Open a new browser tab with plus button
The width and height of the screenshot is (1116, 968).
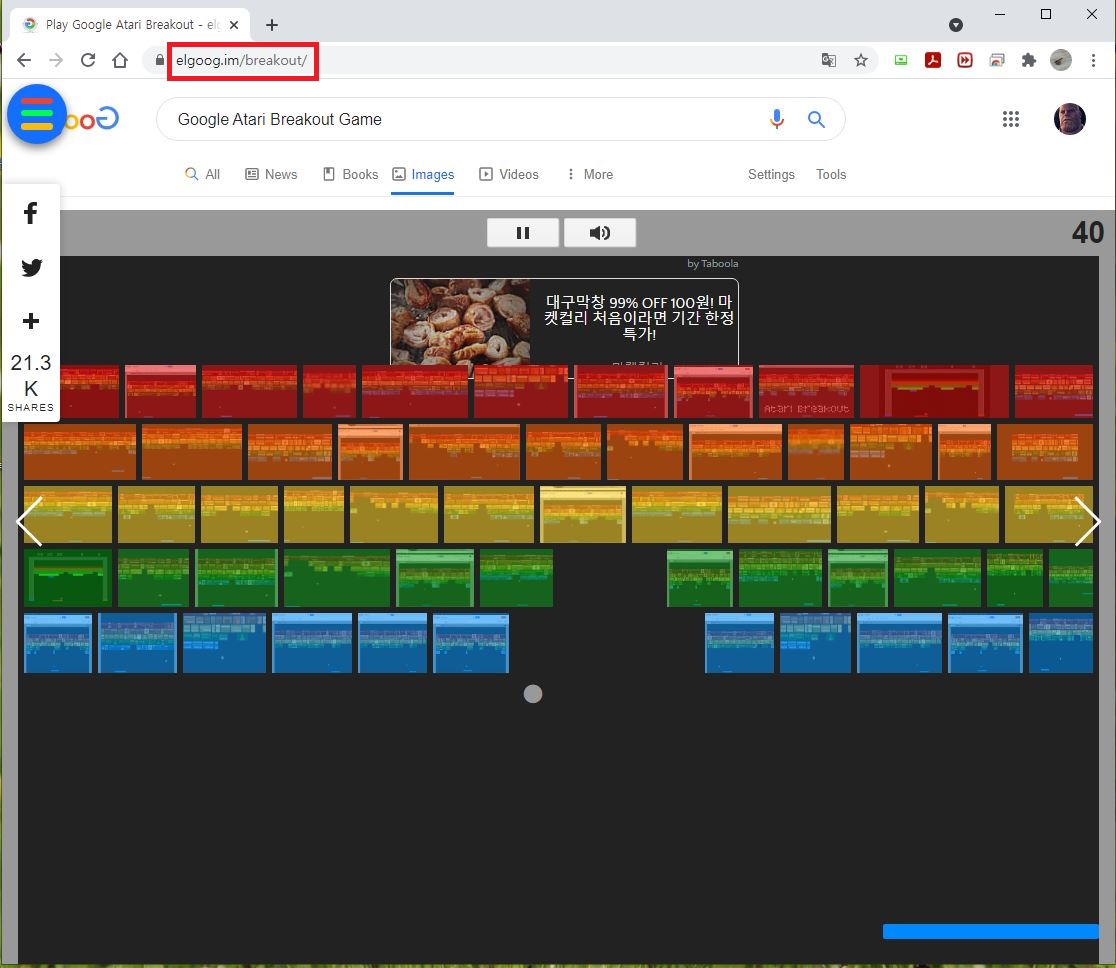point(272,25)
